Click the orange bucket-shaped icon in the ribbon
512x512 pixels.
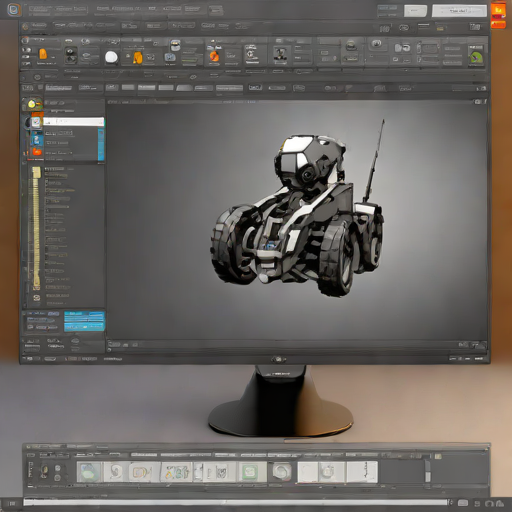tap(43, 54)
